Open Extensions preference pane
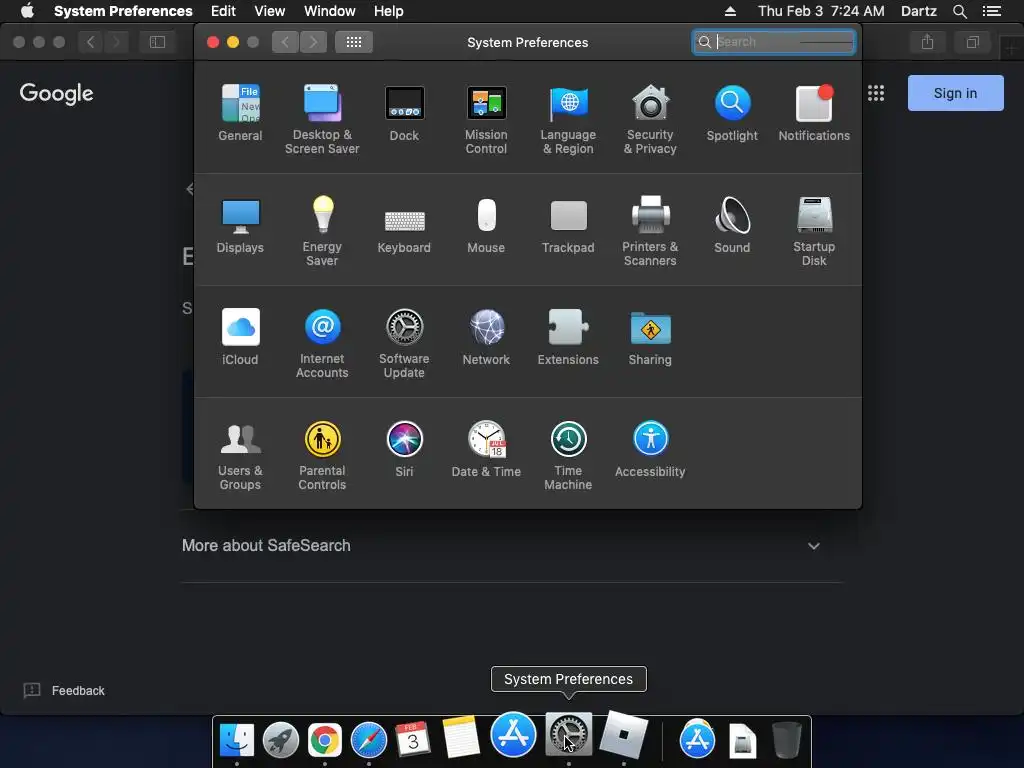This screenshot has height=768, width=1024. click(x=568, y=336)
